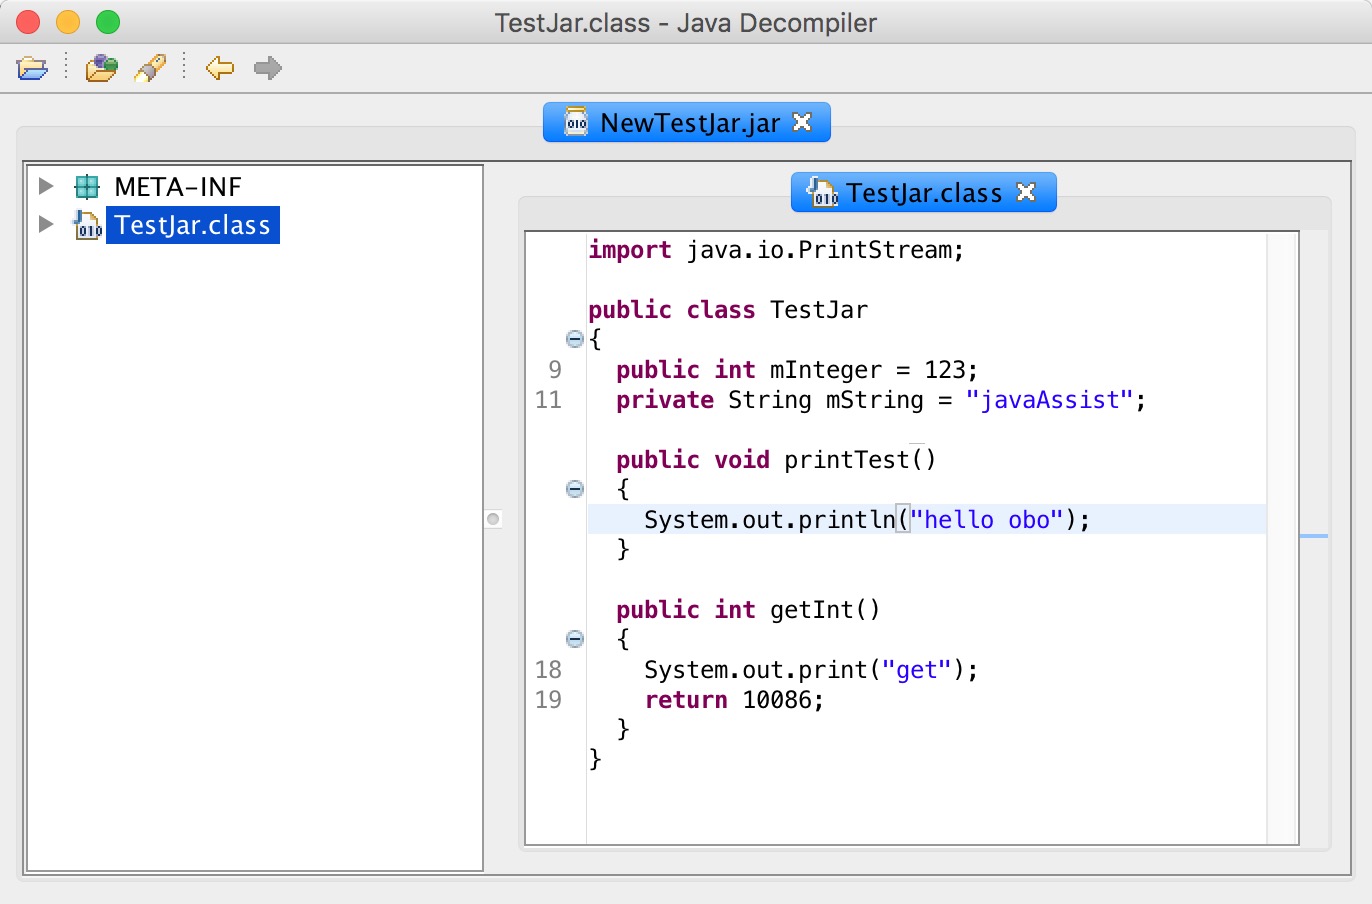Viewport: 1372px width, 904px height.
Task: Click the Back navigation arrow
Action: pyautogui.click(x=219, y=68)
